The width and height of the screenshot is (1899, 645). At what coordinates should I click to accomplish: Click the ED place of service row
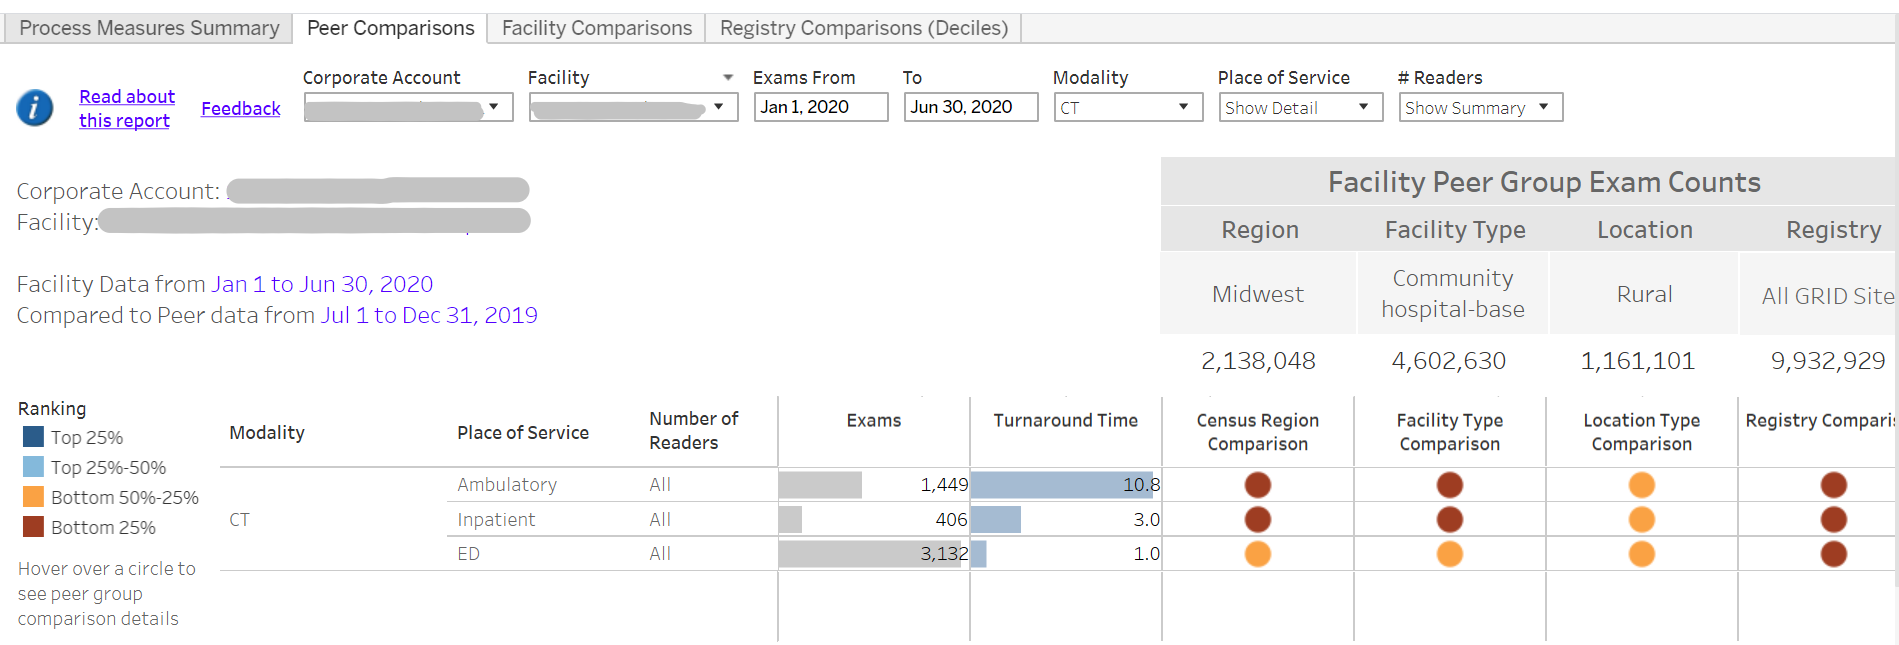[468, 554]
